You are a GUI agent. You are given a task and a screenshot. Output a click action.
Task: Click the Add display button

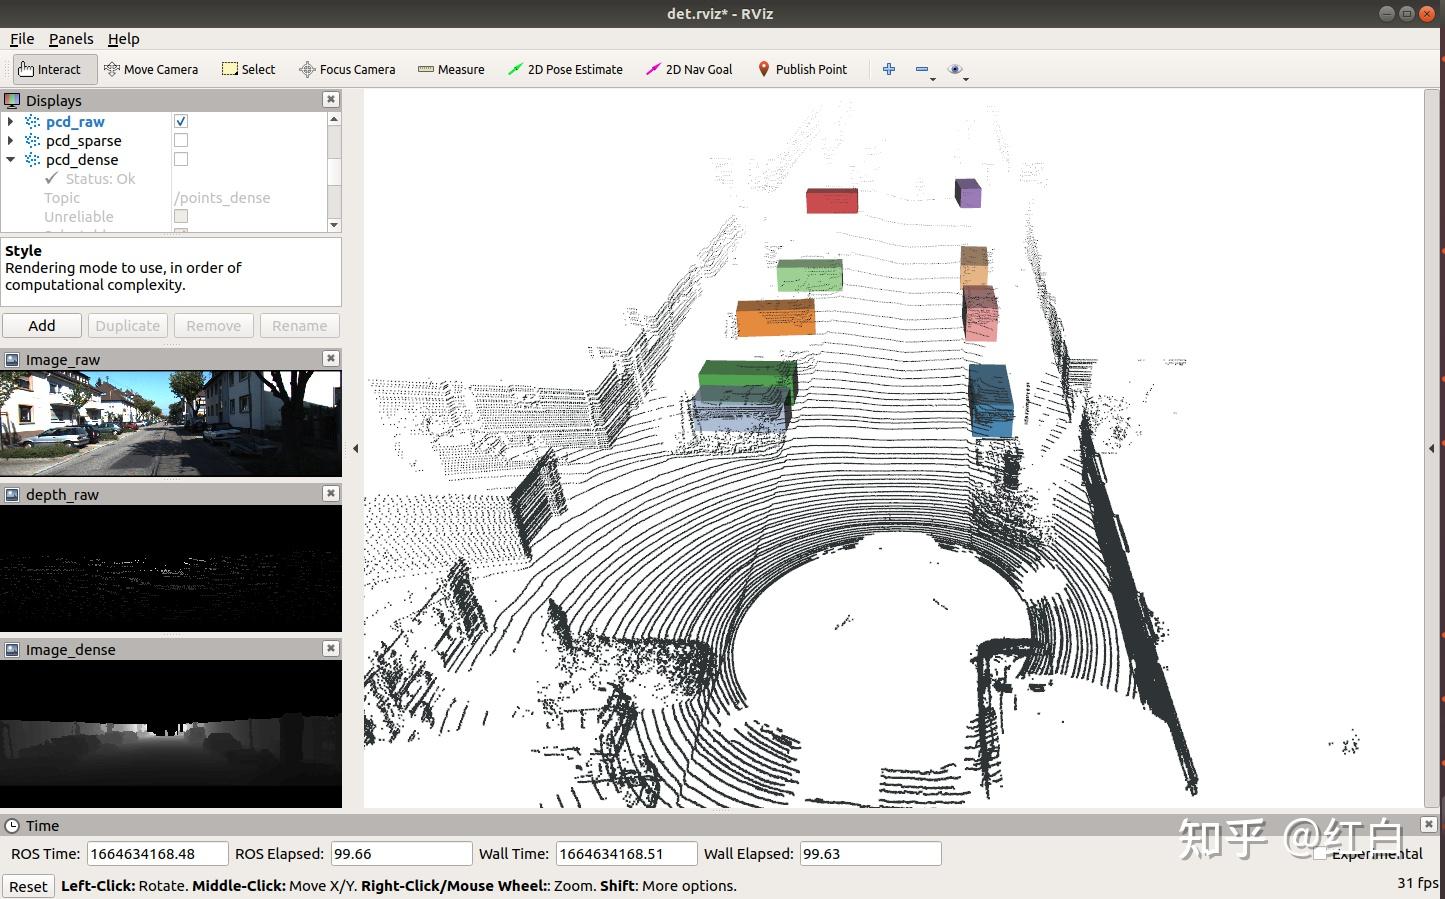tap(42, 326)
